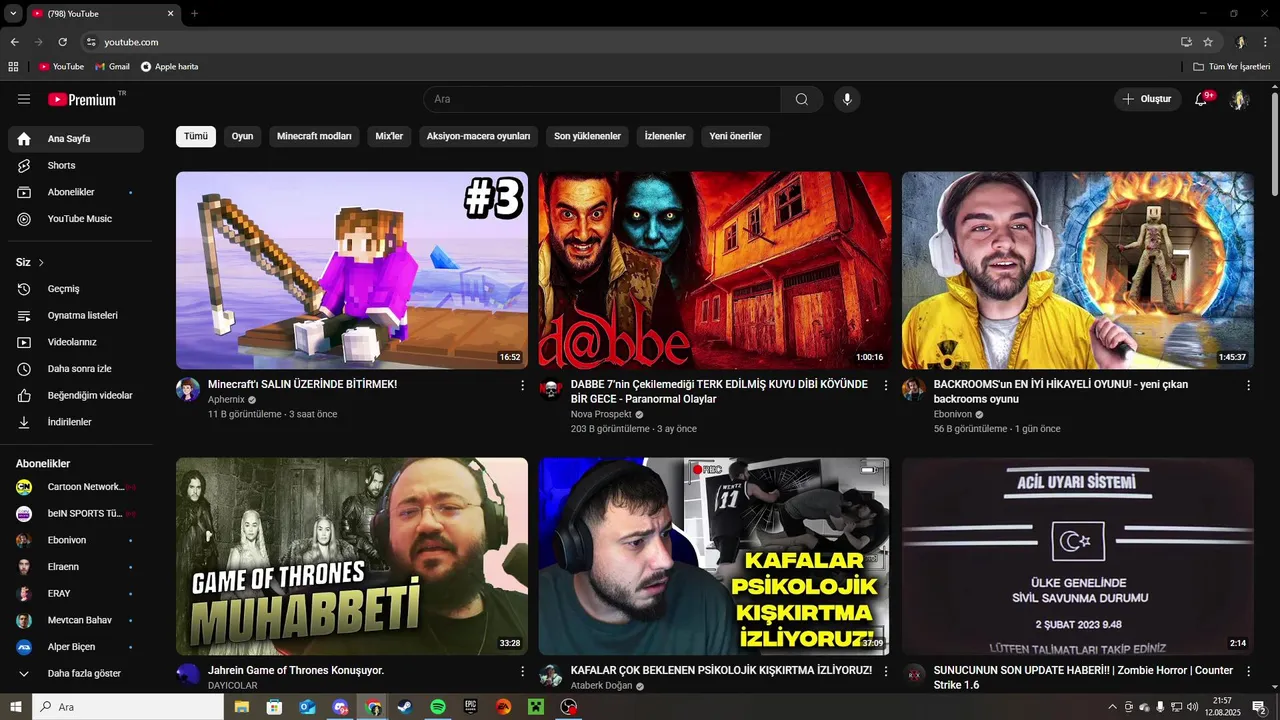This screenshot has width=1280, height=720.
Task: Open options for SUNUCUNUN SON UPDATE video
Action: pos(1248,671)
